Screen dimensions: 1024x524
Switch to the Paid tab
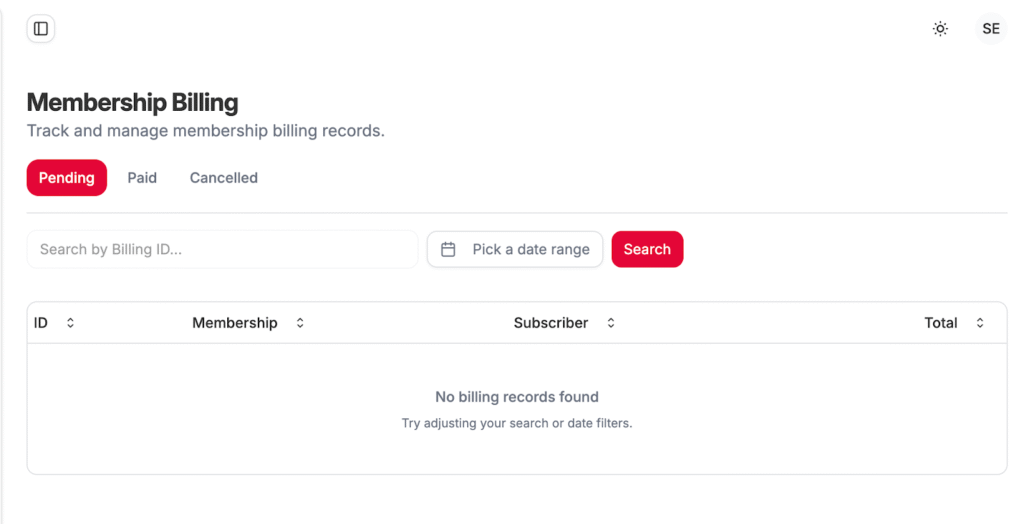[x=142, y=178]
